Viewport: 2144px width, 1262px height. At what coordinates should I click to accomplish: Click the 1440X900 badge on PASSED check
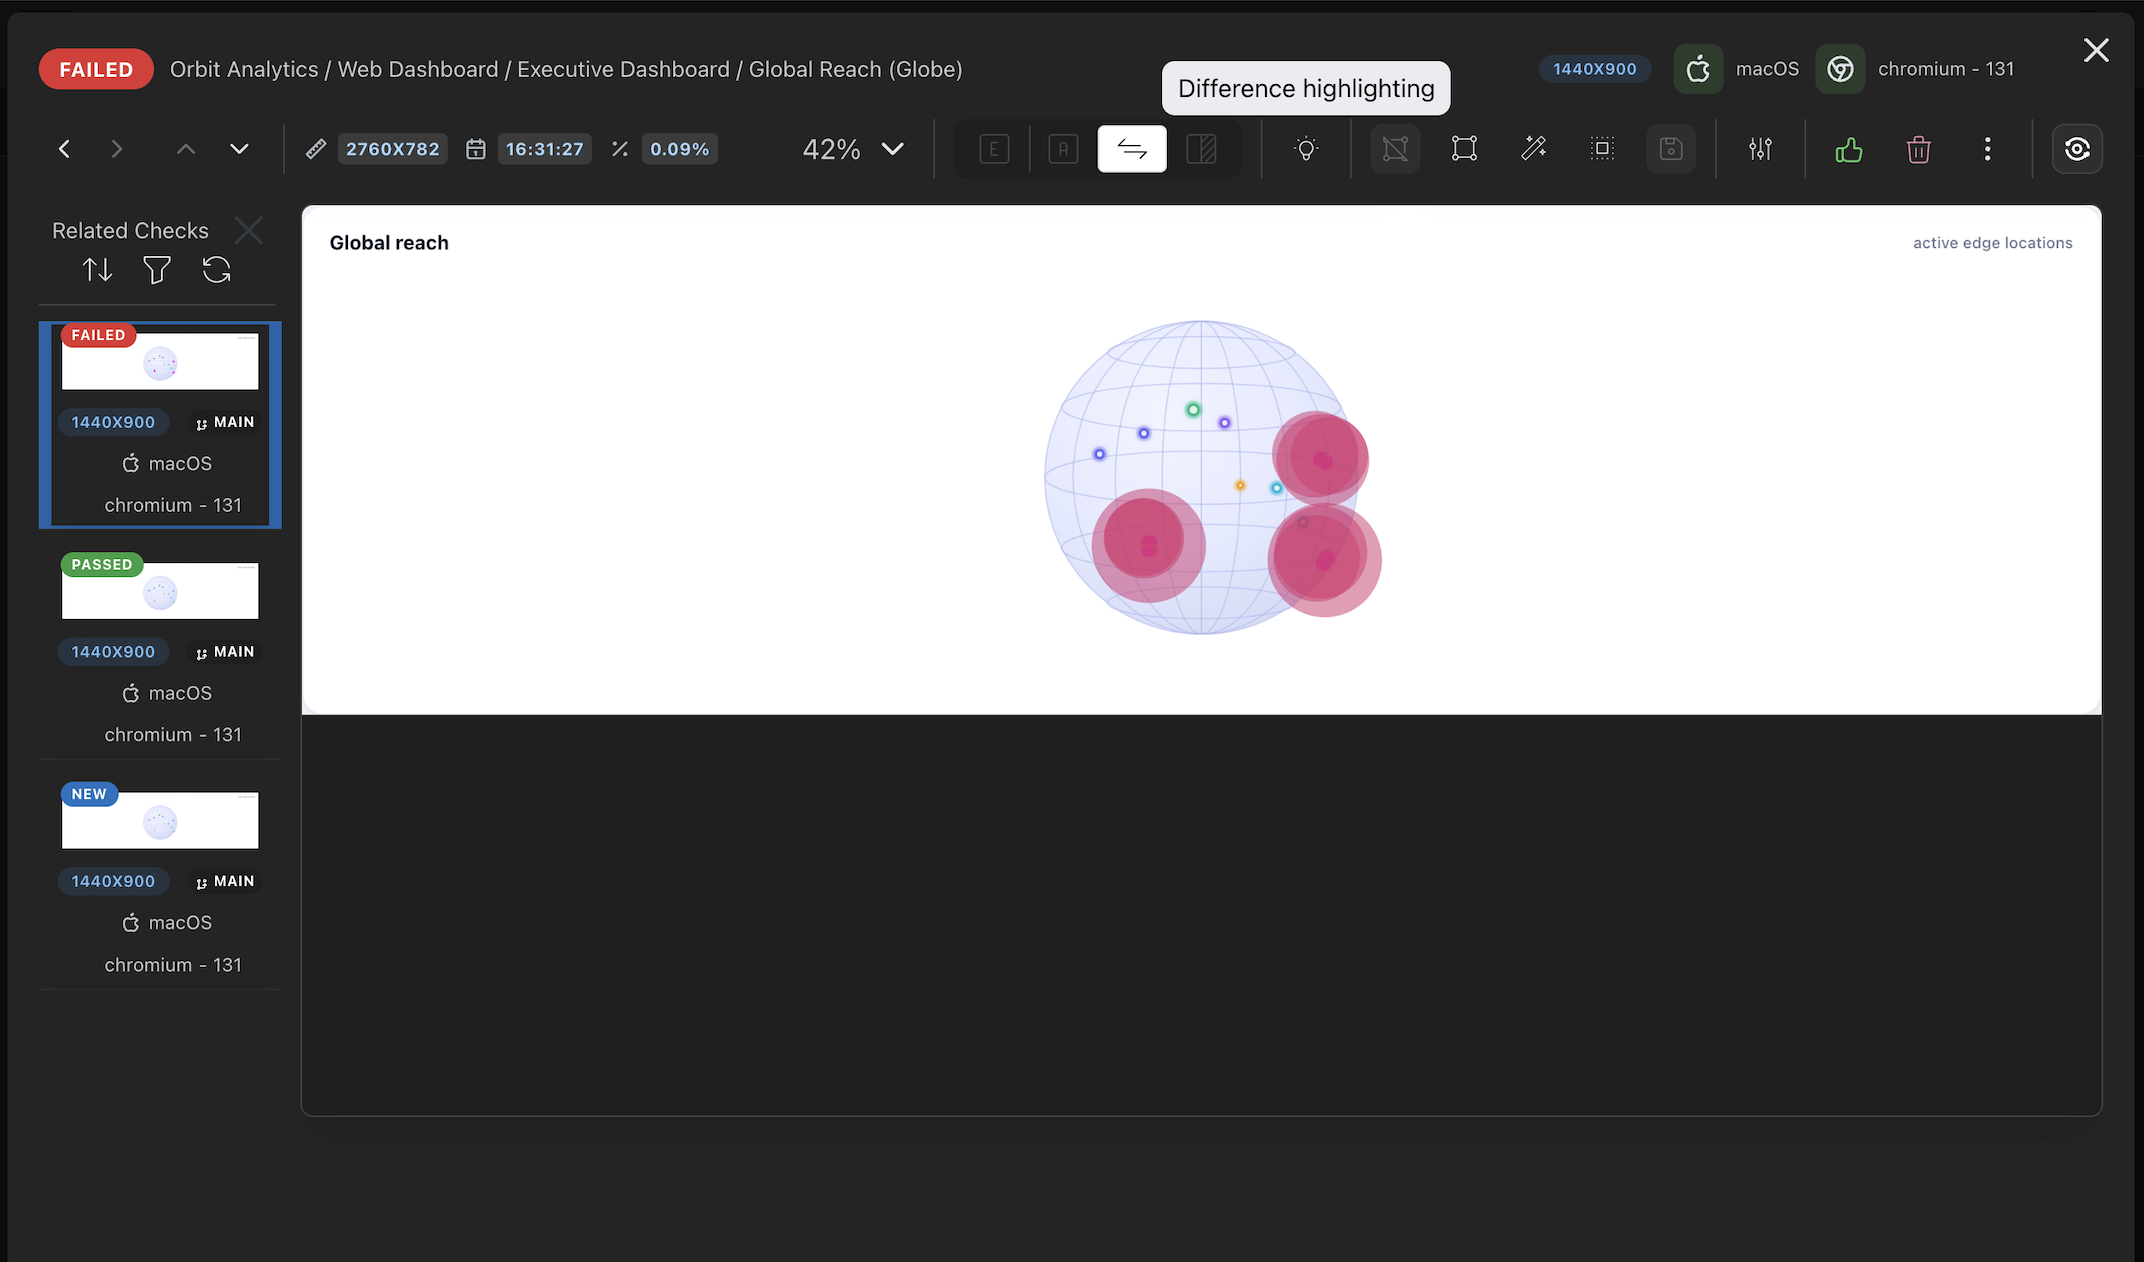pyautogui.click(x=113, y=652)
